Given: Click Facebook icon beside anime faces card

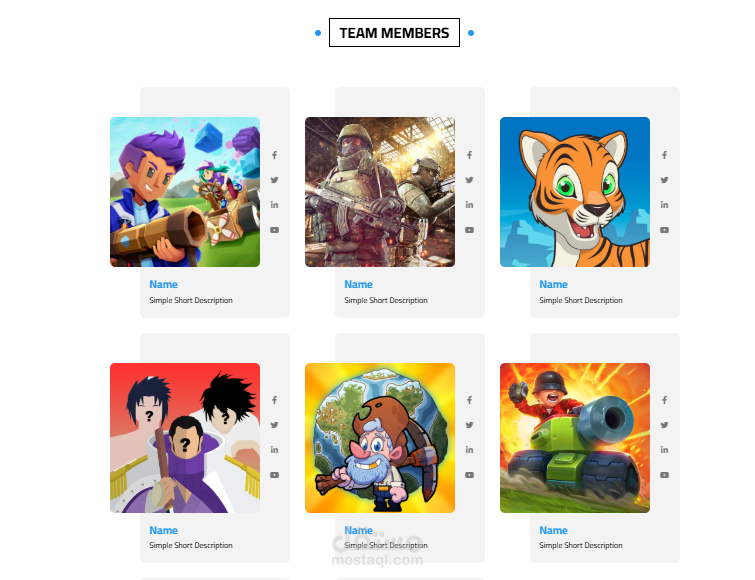Looking at the screenshot, I should pos(274,400).
